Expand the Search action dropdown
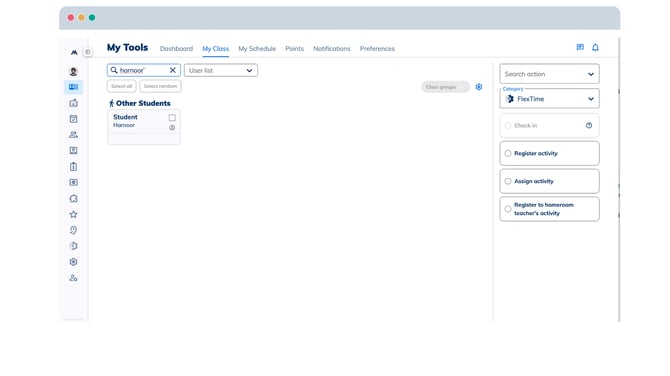Viewport: 670px width, 376px height. tap(550, 74)
